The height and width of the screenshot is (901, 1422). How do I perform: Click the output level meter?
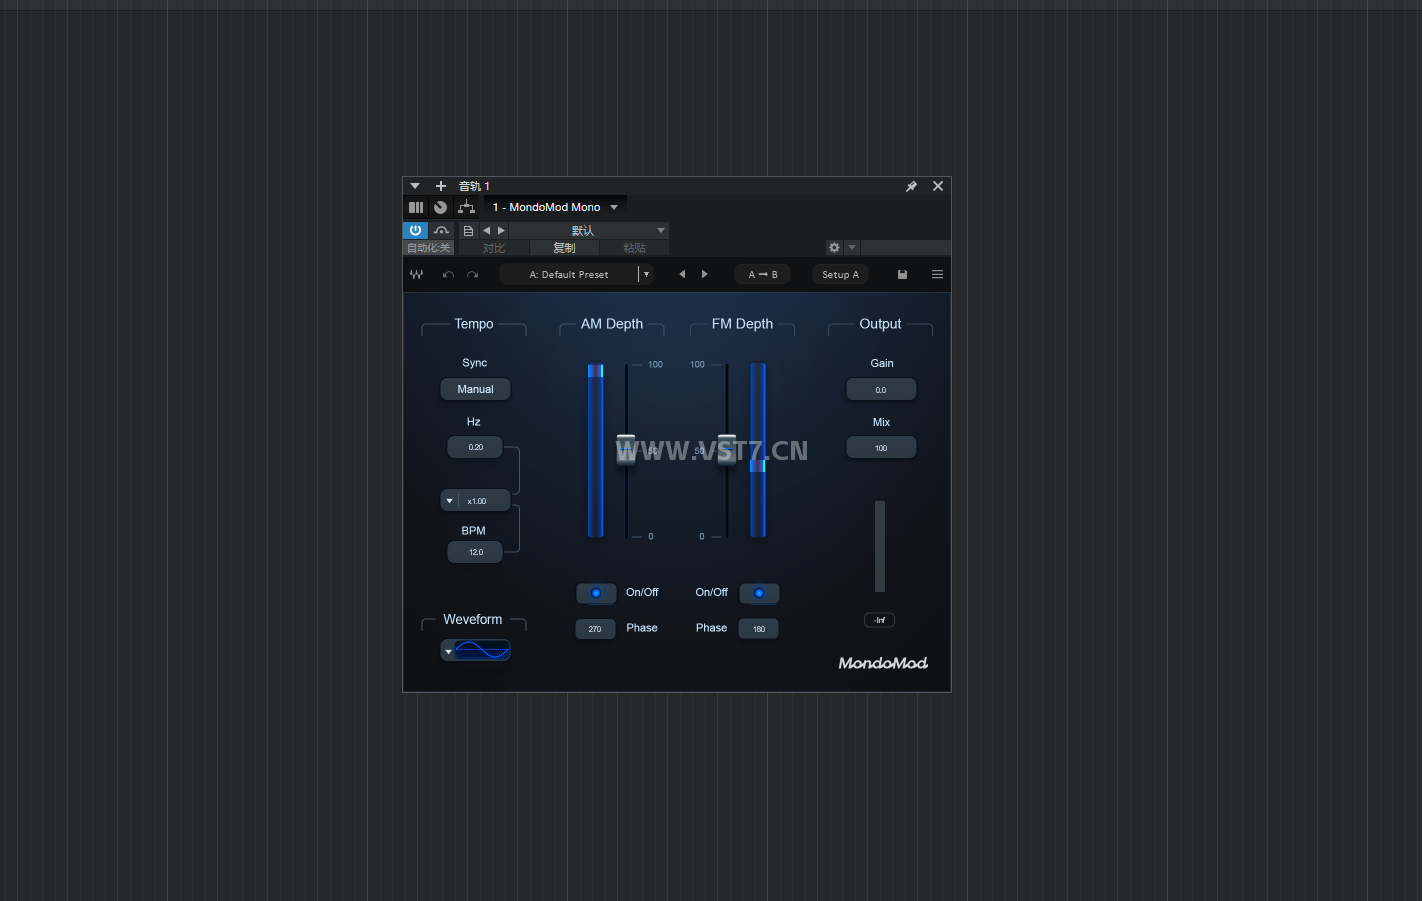(x=880, y=546)
